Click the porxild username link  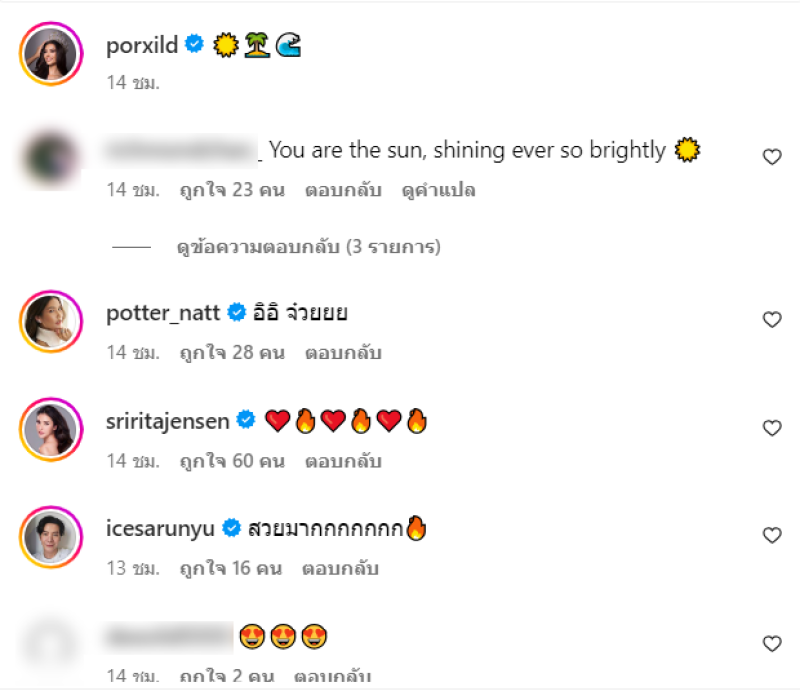(142, 45)
